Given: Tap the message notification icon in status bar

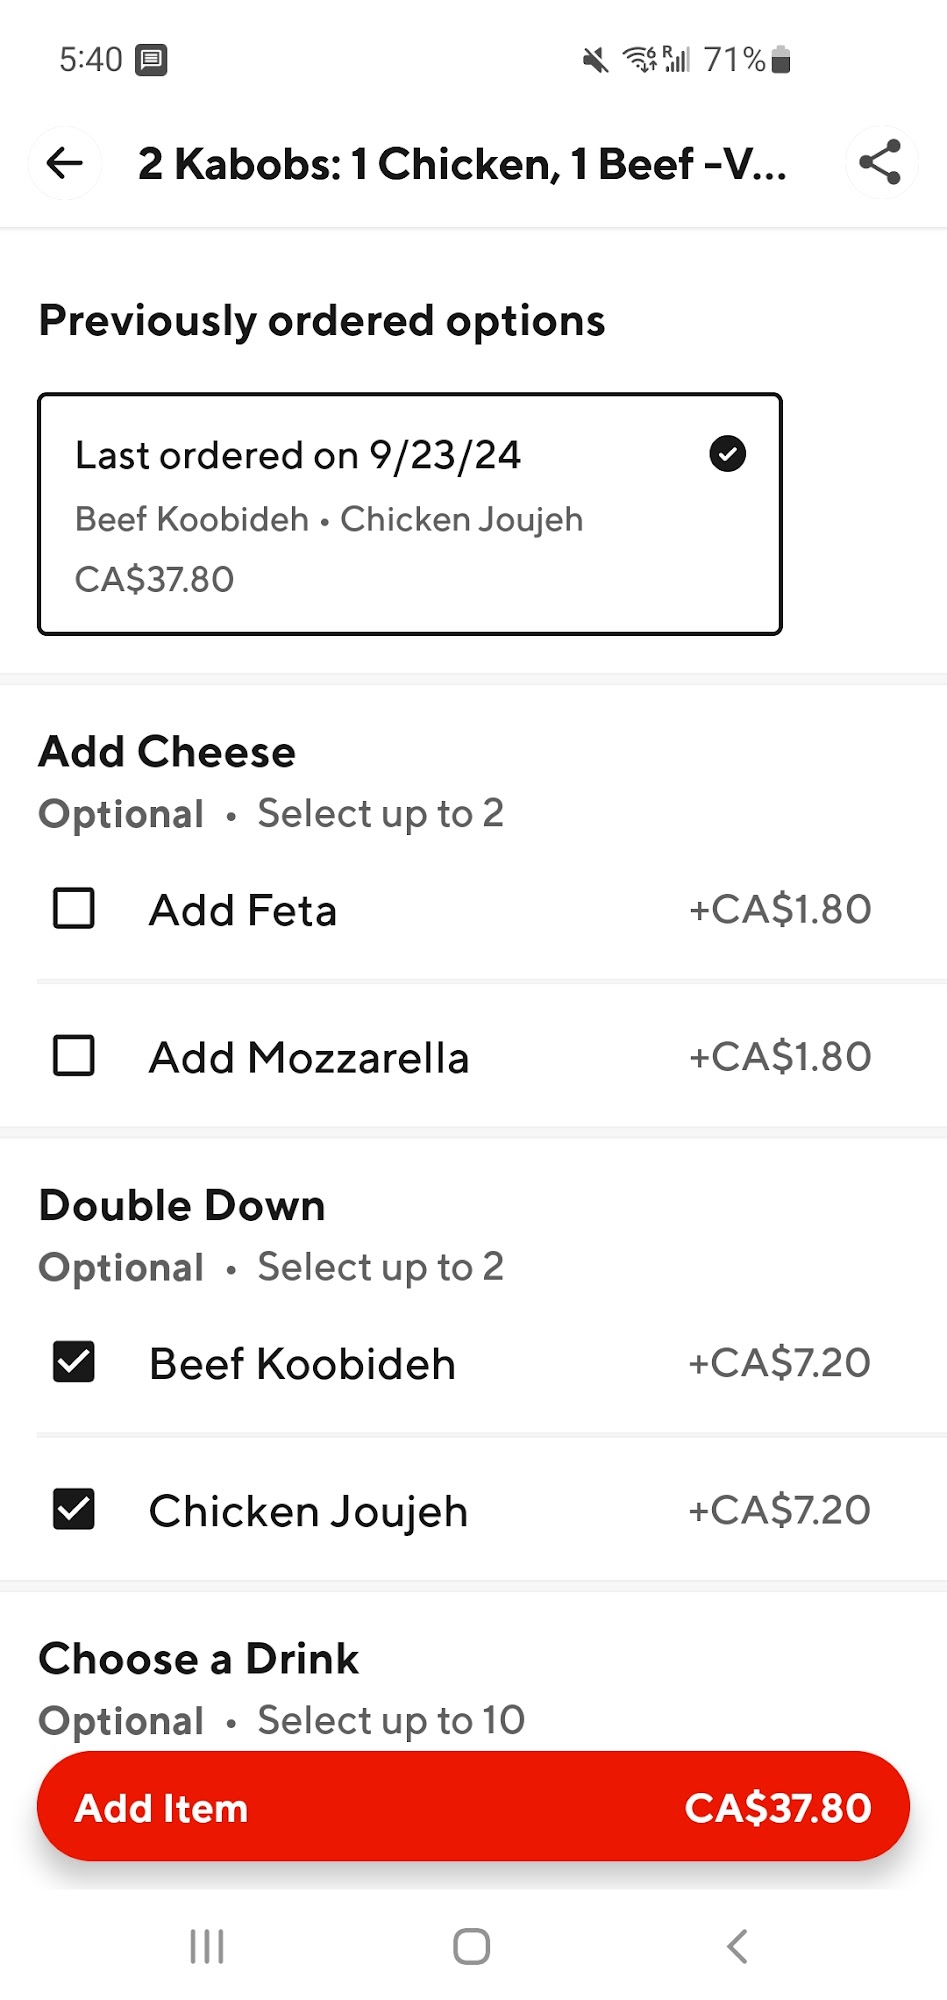Looking at the screenshot, I should tap(151, 60).
